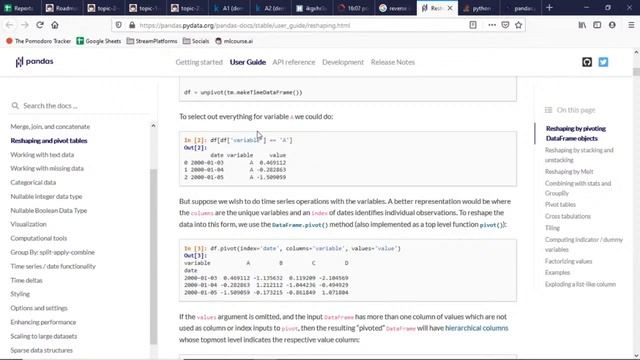This screenshot has width=640, height=360.
Task: Follow the hierarchical columns link
Action: 477,328
